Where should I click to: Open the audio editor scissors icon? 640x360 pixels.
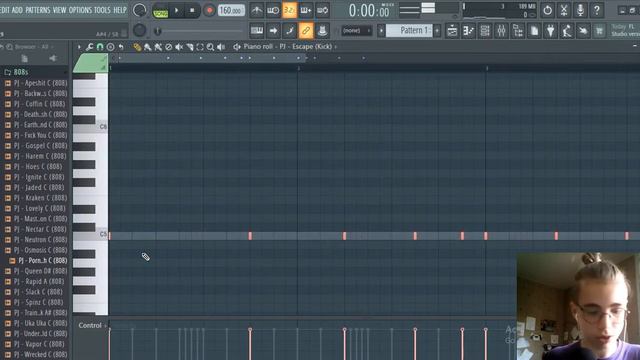[x=564, y=10]
